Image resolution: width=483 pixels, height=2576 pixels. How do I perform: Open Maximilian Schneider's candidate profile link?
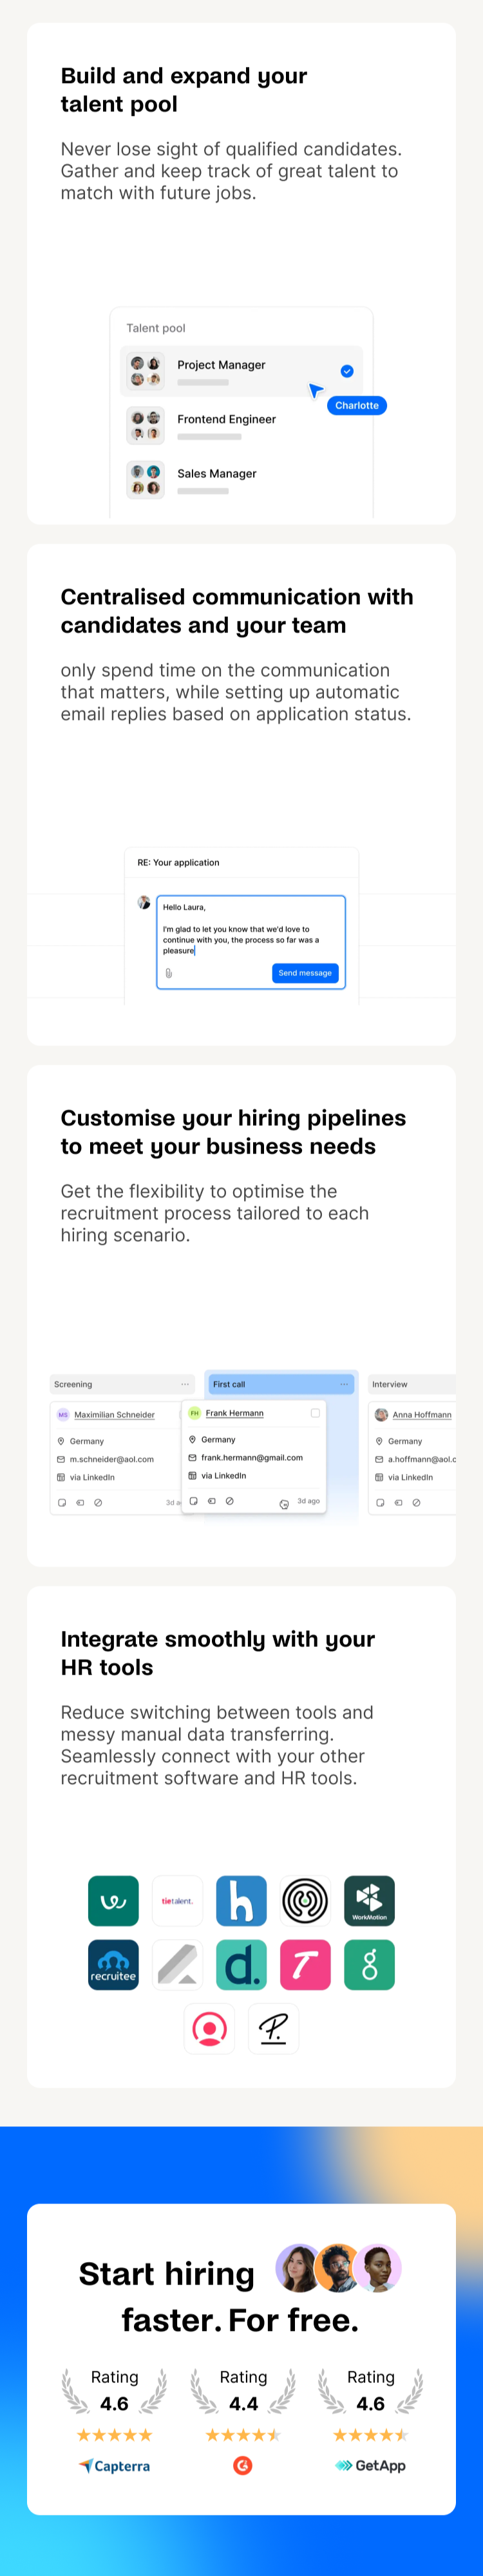point(114,1415)
